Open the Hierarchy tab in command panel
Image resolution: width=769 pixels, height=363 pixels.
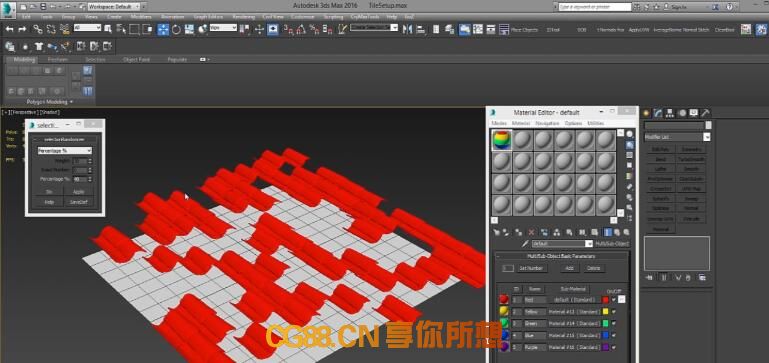(670, 113)
